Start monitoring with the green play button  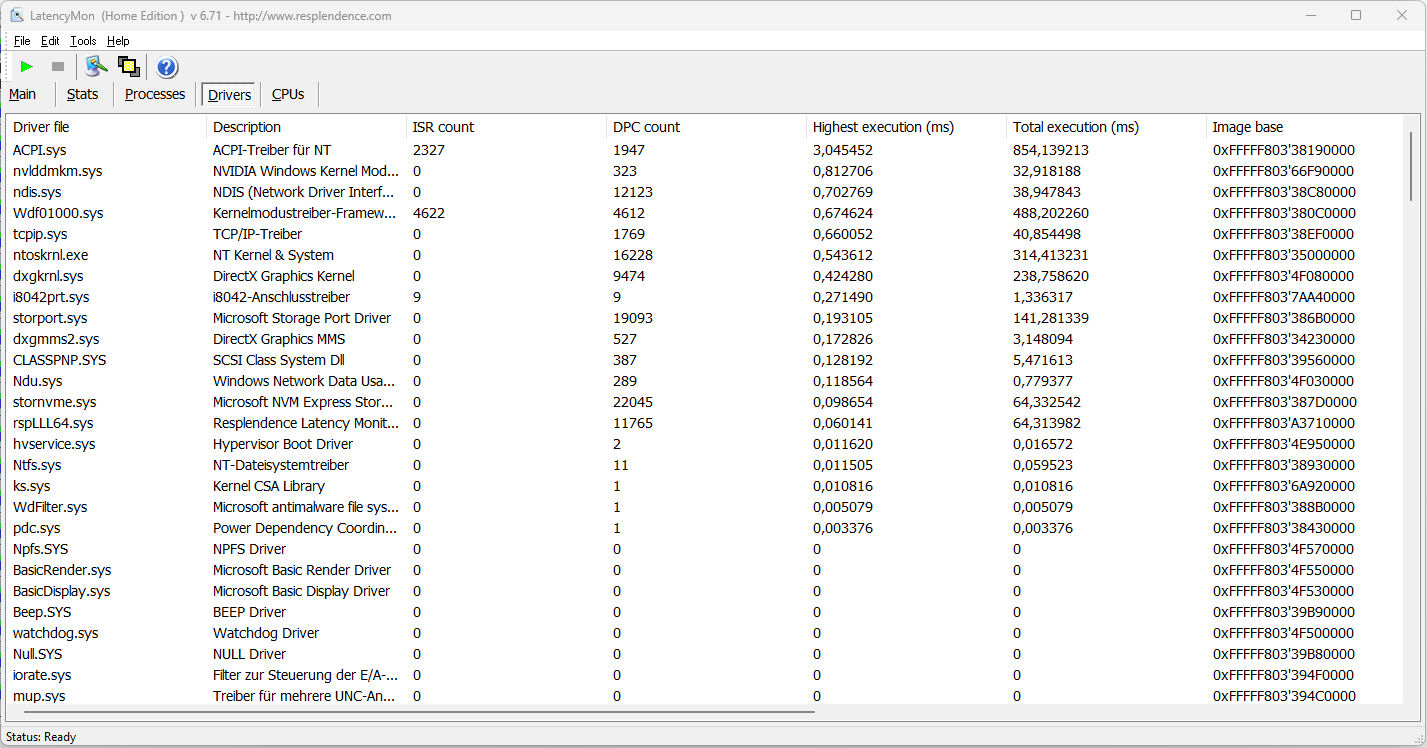27,67
